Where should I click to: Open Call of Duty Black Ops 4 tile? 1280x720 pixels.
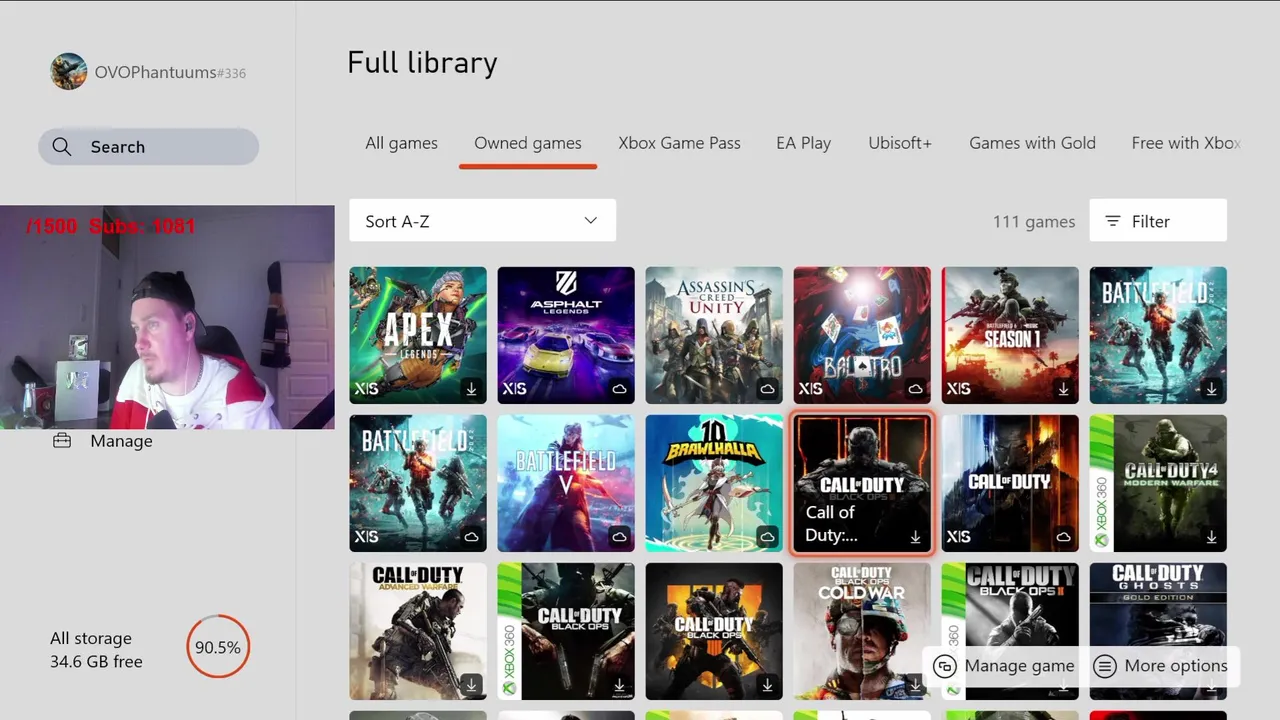tap(714, 631)
